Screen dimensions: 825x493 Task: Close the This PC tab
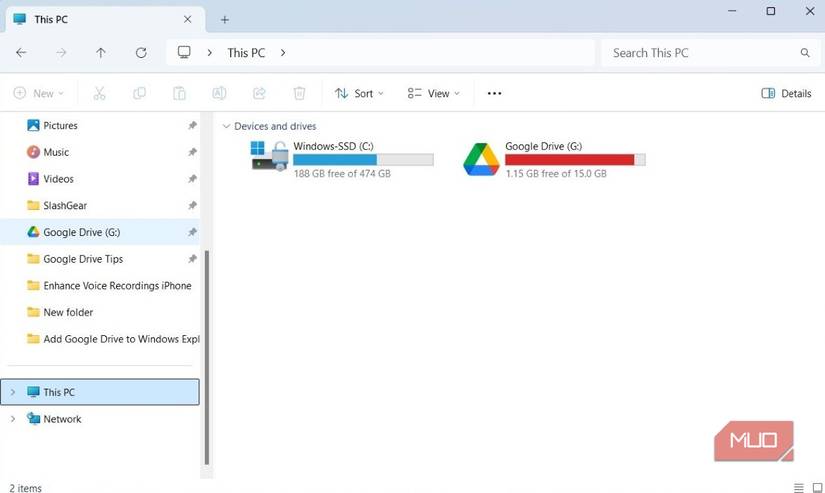click(187, 19)
